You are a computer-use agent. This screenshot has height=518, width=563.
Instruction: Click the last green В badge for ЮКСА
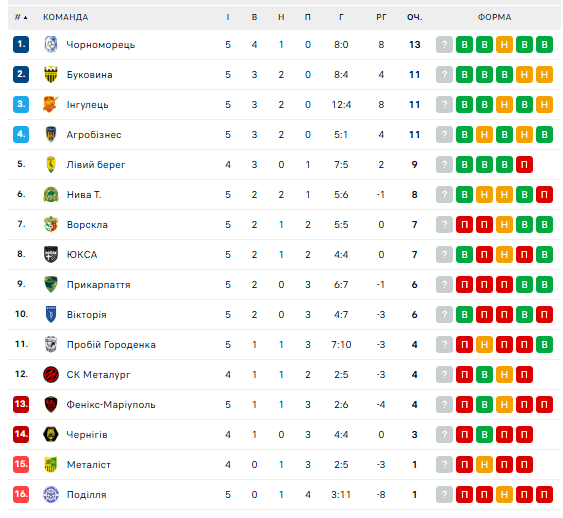544,255
